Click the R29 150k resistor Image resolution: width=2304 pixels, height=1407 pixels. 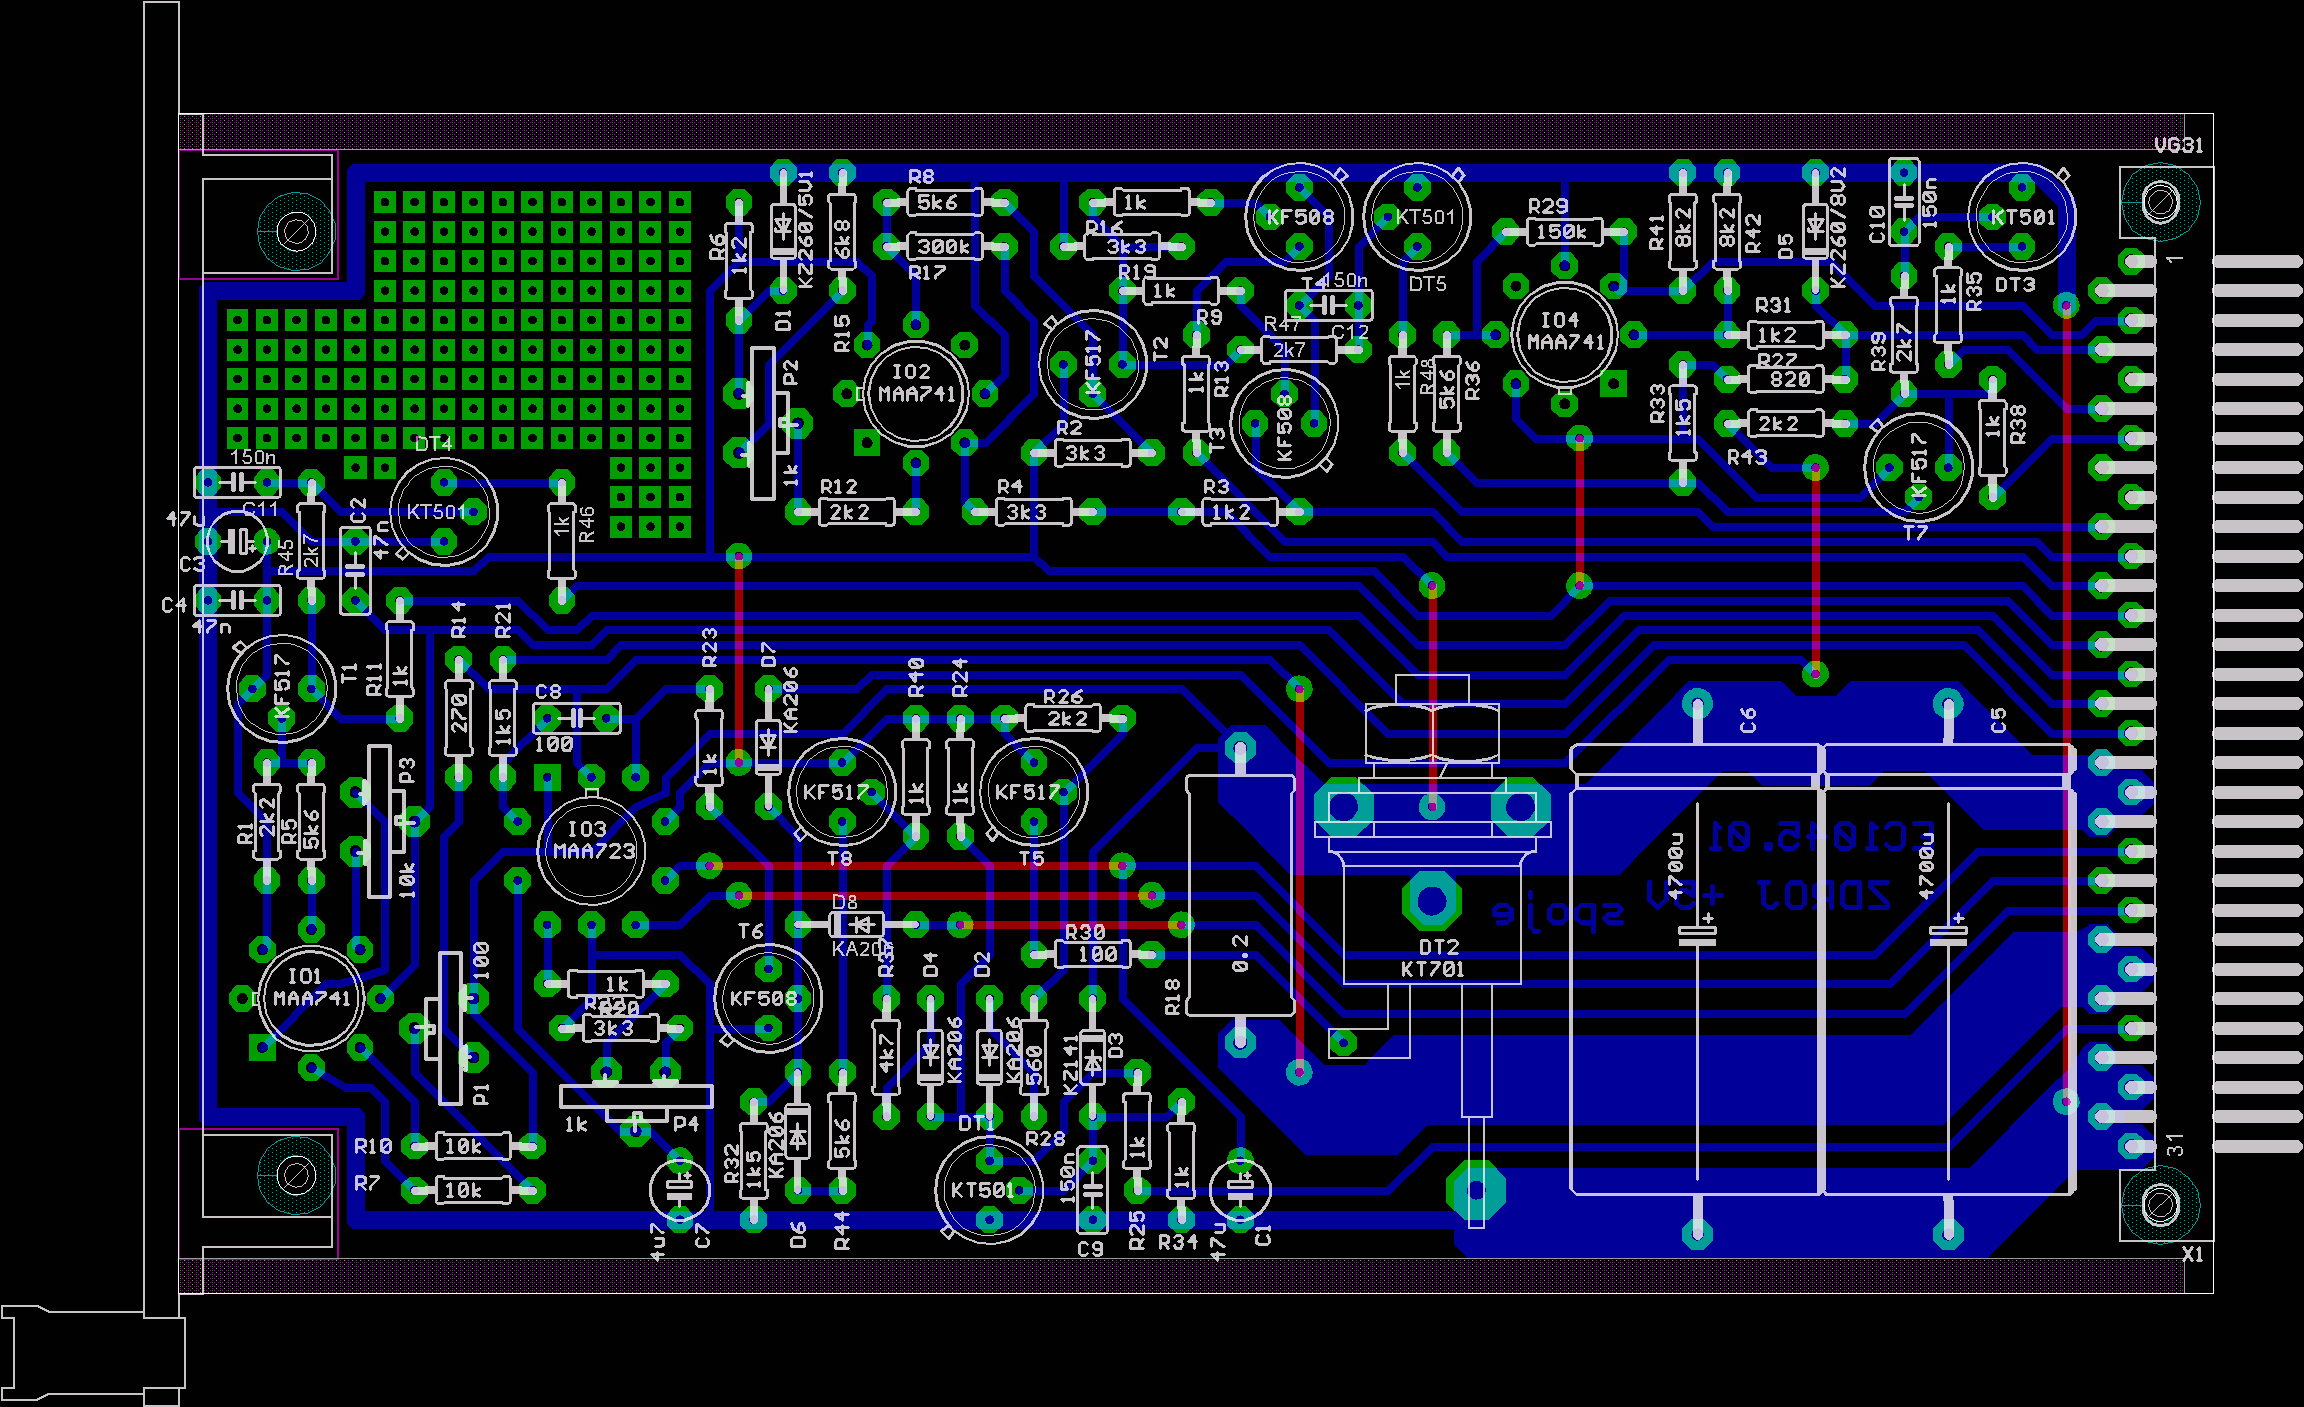tap(1563, 232)
